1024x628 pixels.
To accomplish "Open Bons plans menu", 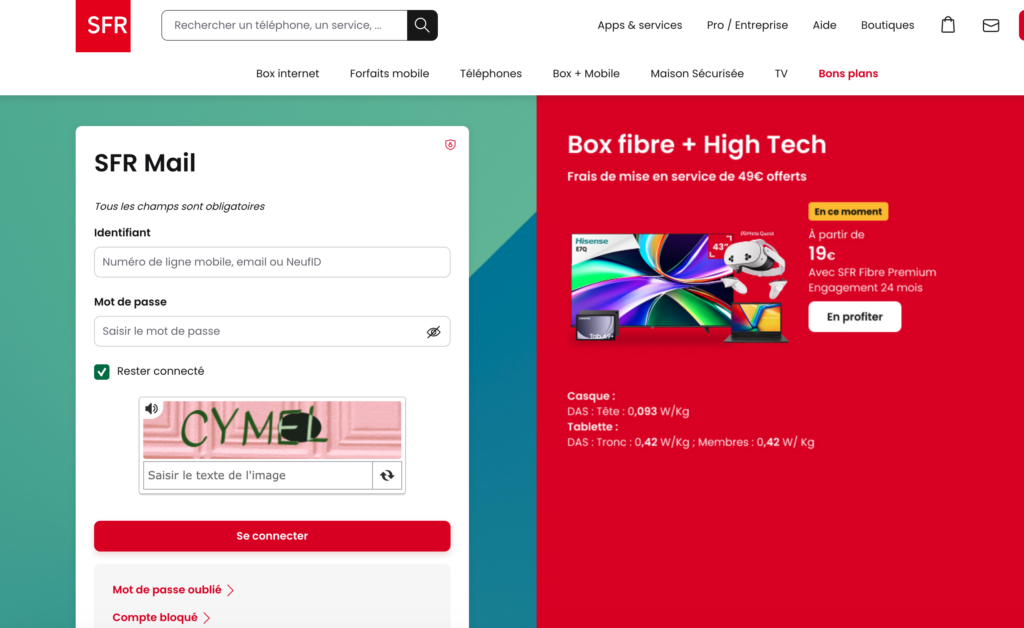I will click(848, 74).
